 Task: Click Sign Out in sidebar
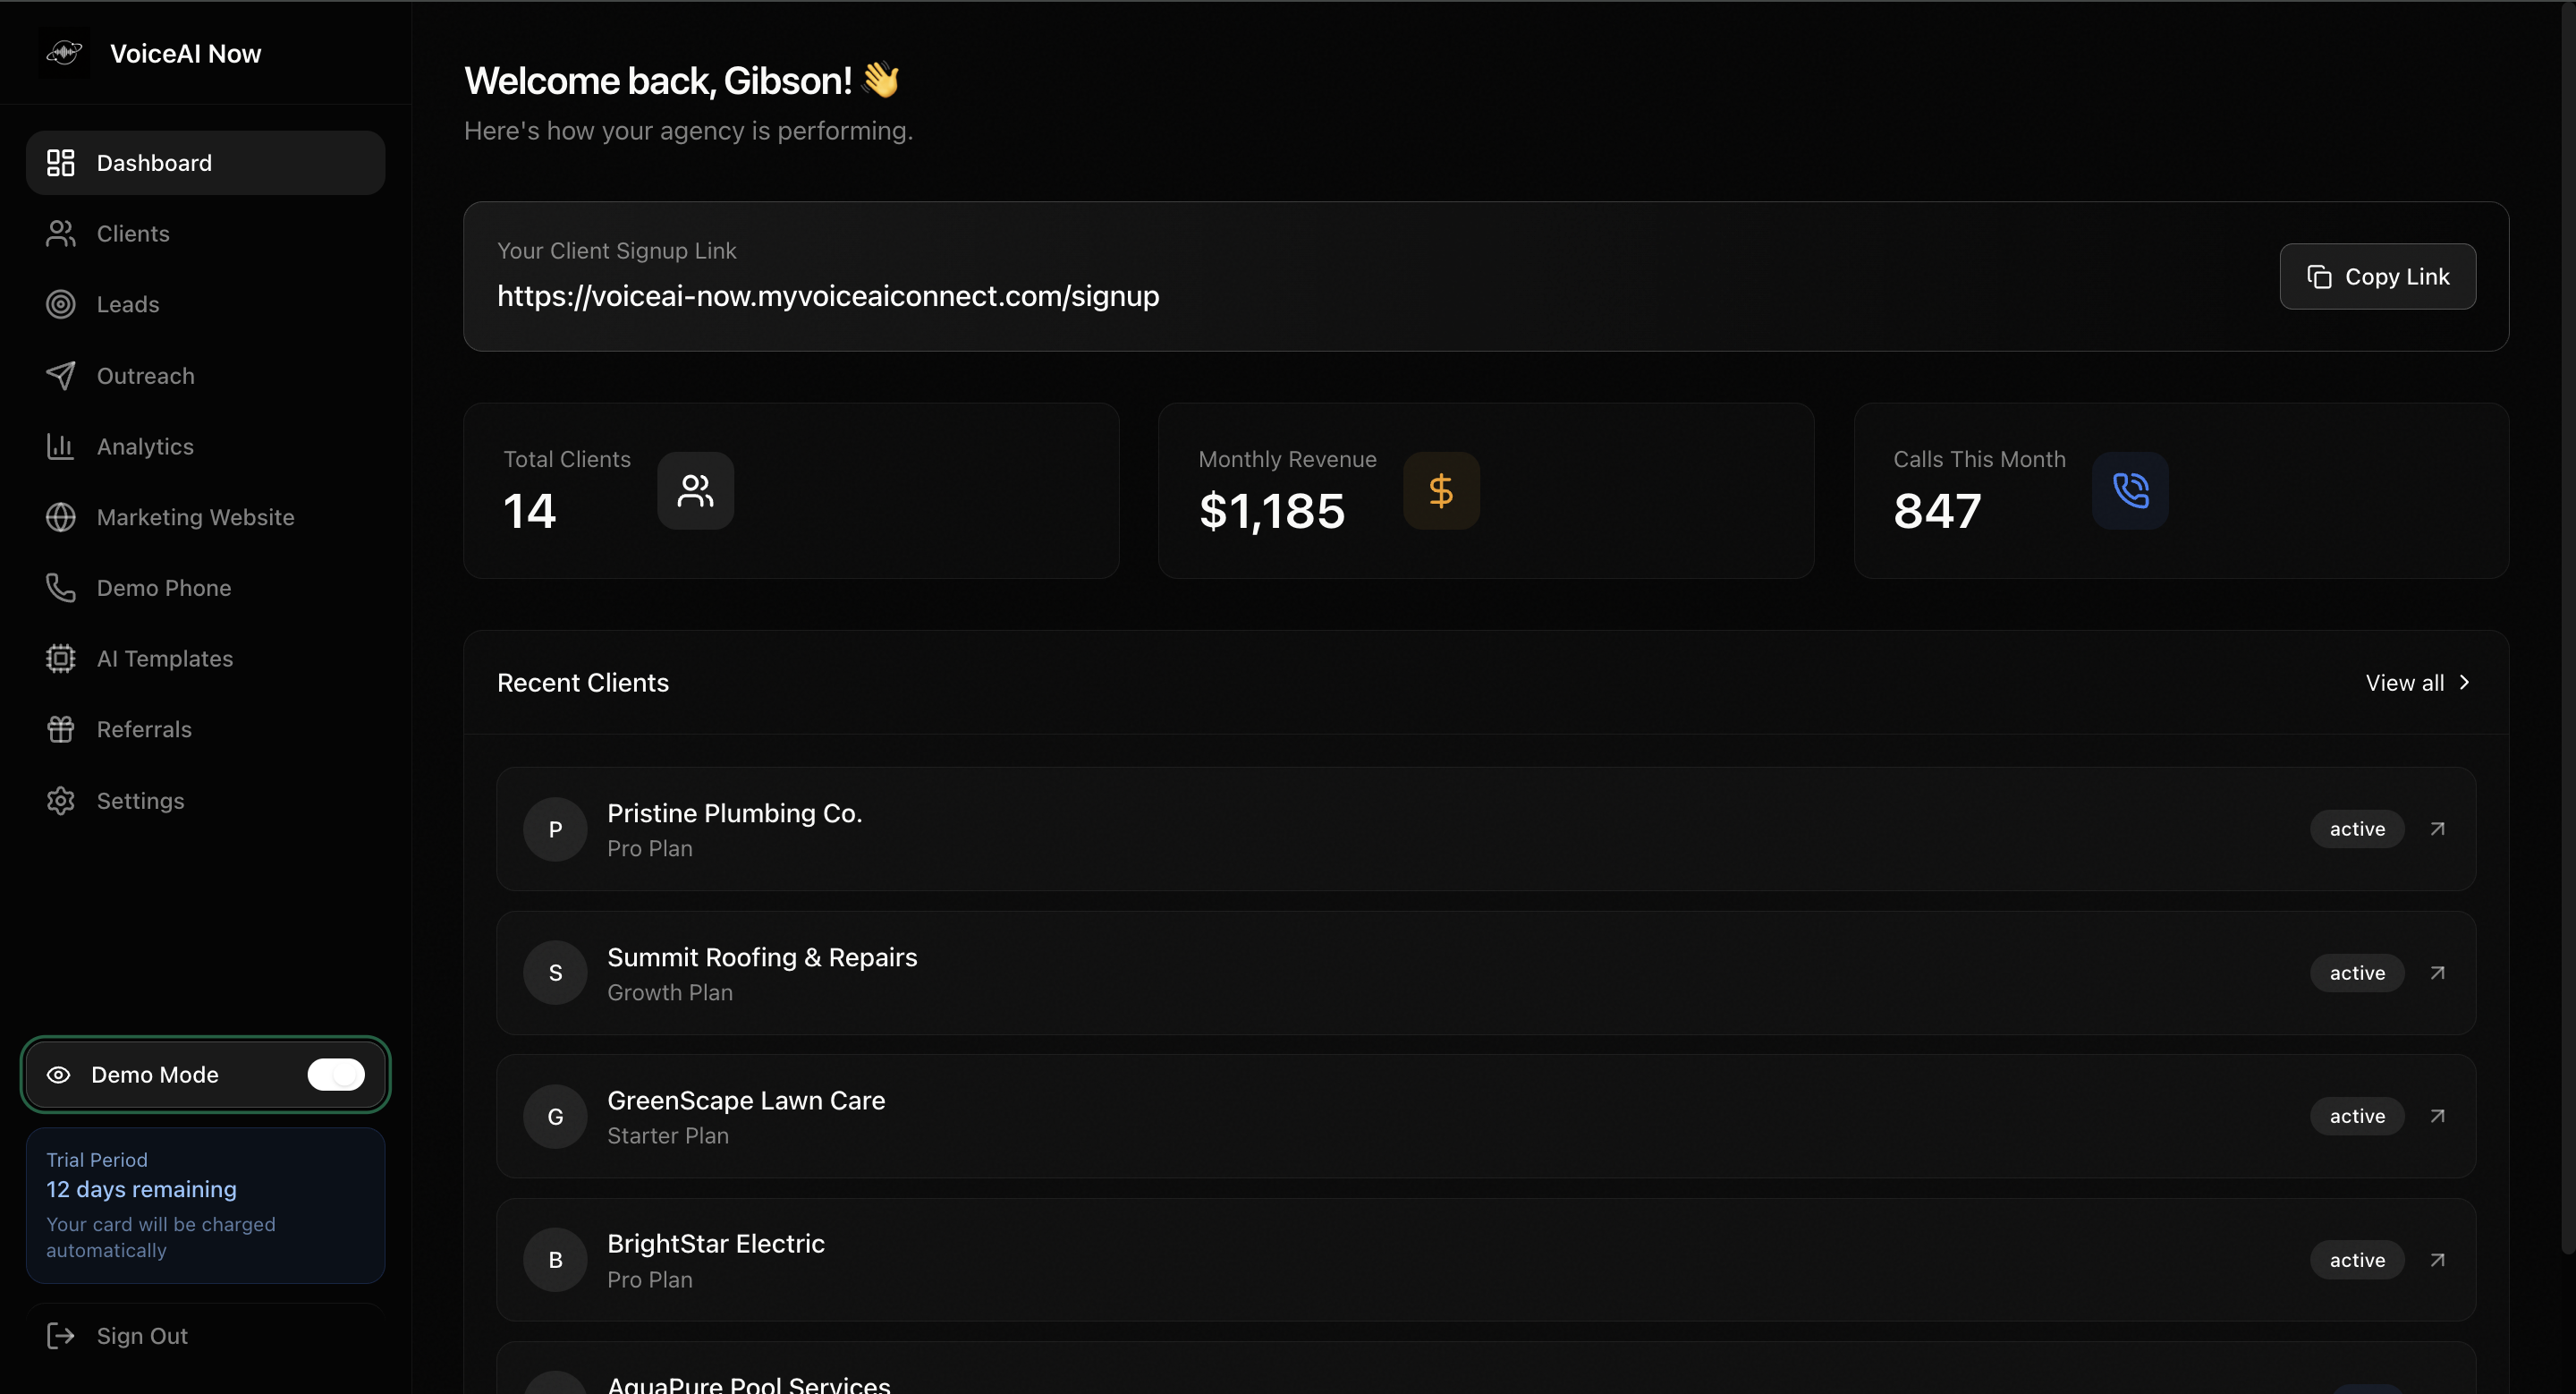click(141, 1335)
